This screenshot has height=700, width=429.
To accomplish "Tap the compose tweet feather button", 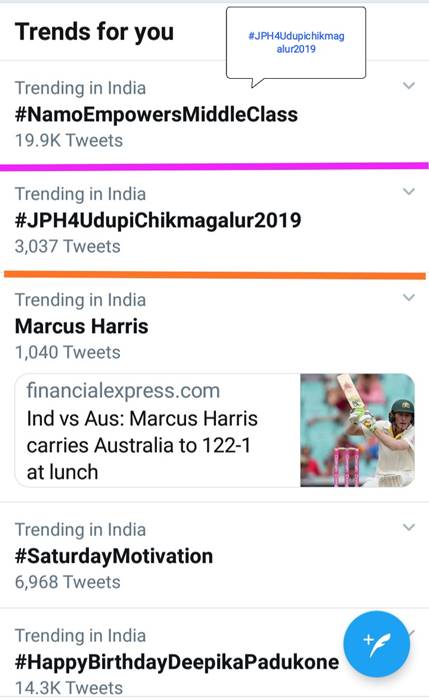I will click(x=376, y=644).
